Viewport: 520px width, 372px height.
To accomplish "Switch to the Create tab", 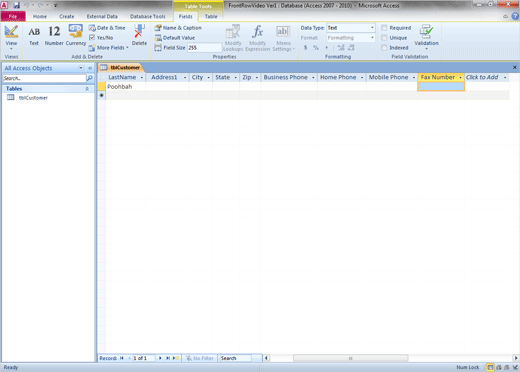I will coord(67,16).
